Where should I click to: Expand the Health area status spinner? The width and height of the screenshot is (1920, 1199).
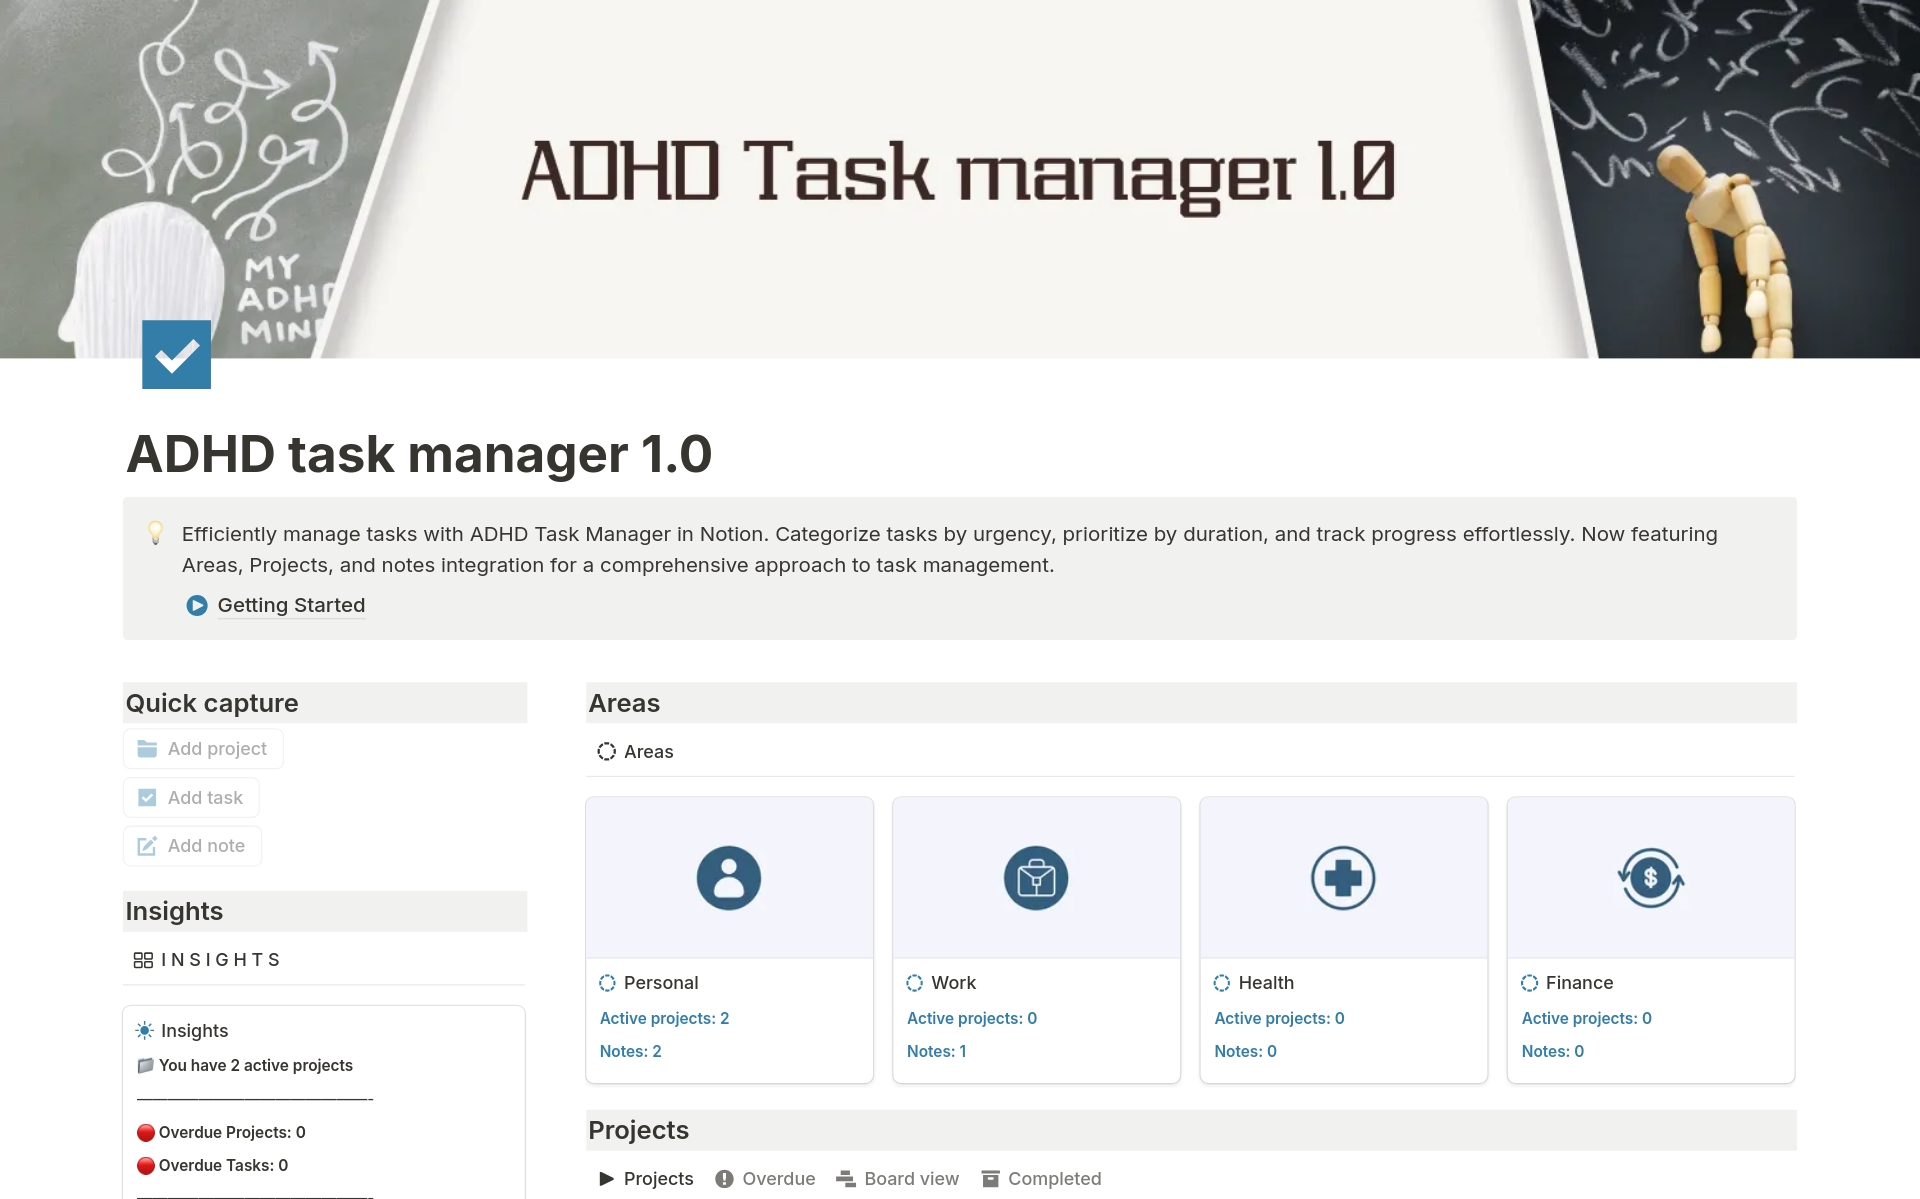[x=1222, y=982]
